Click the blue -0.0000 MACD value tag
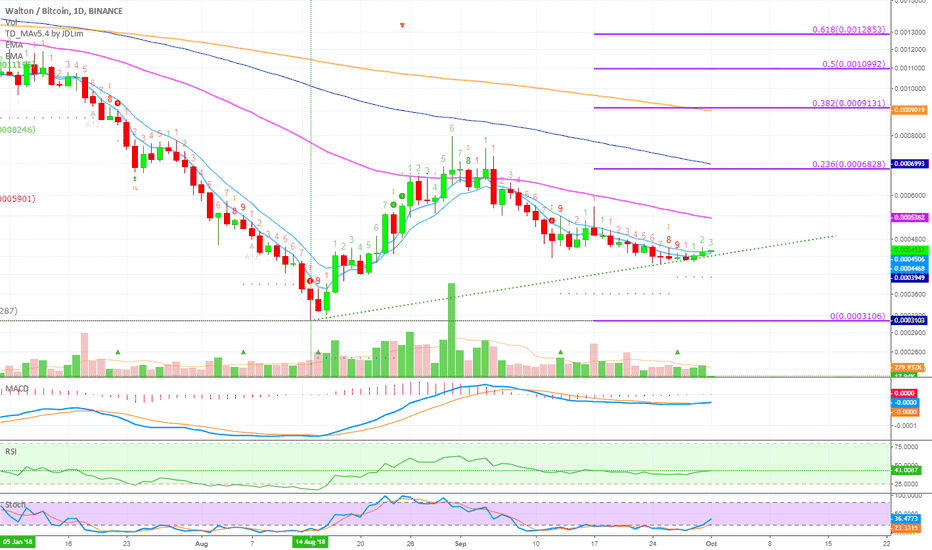 (x=906, y=403)
